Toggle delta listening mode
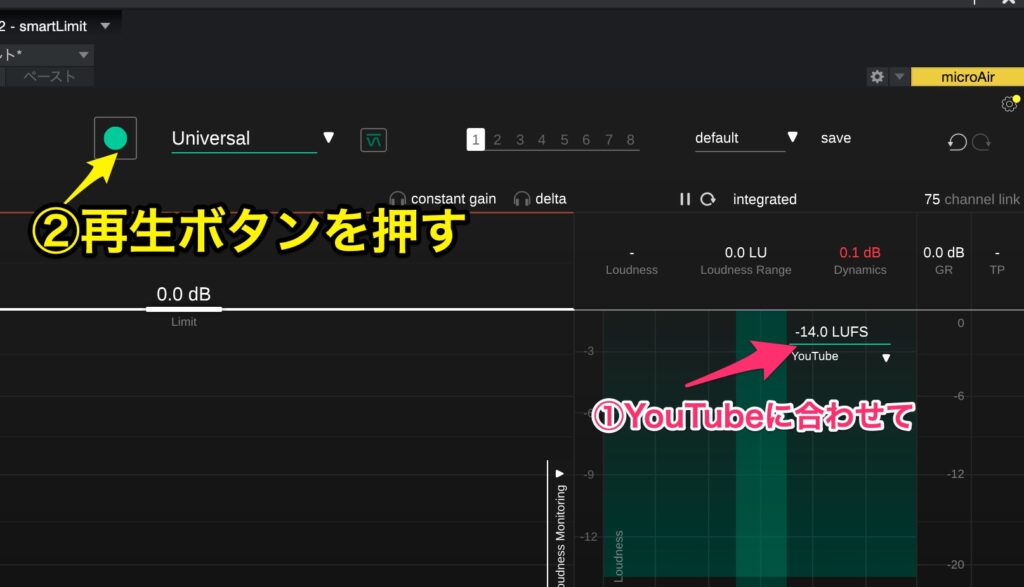 (x=541, y=198)
